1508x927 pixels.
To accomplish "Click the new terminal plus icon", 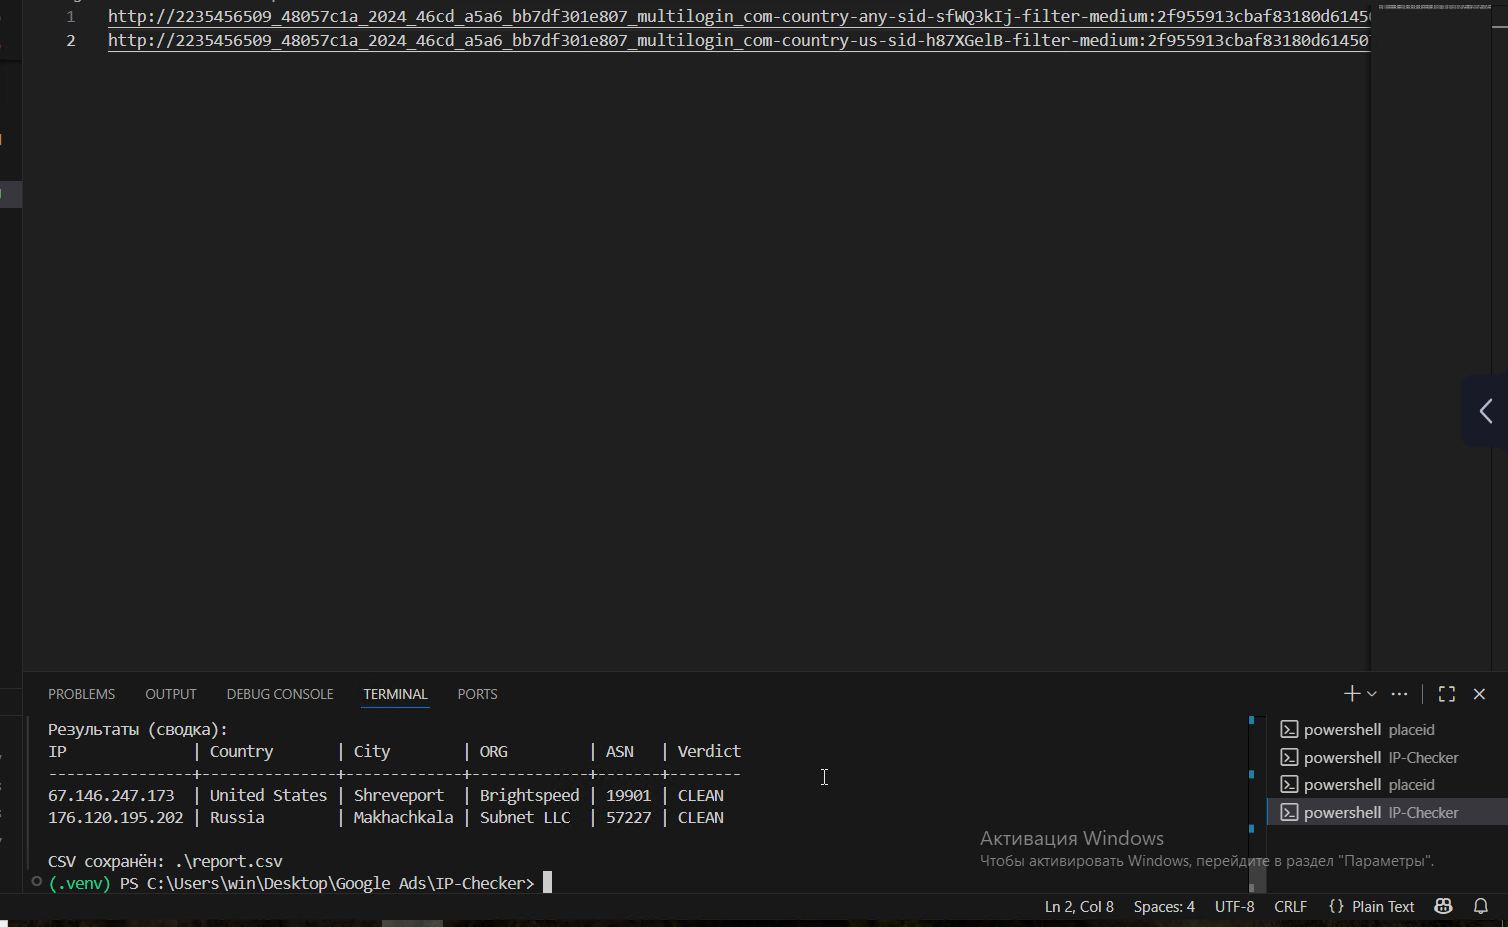I will click(x=1351, y=693).
